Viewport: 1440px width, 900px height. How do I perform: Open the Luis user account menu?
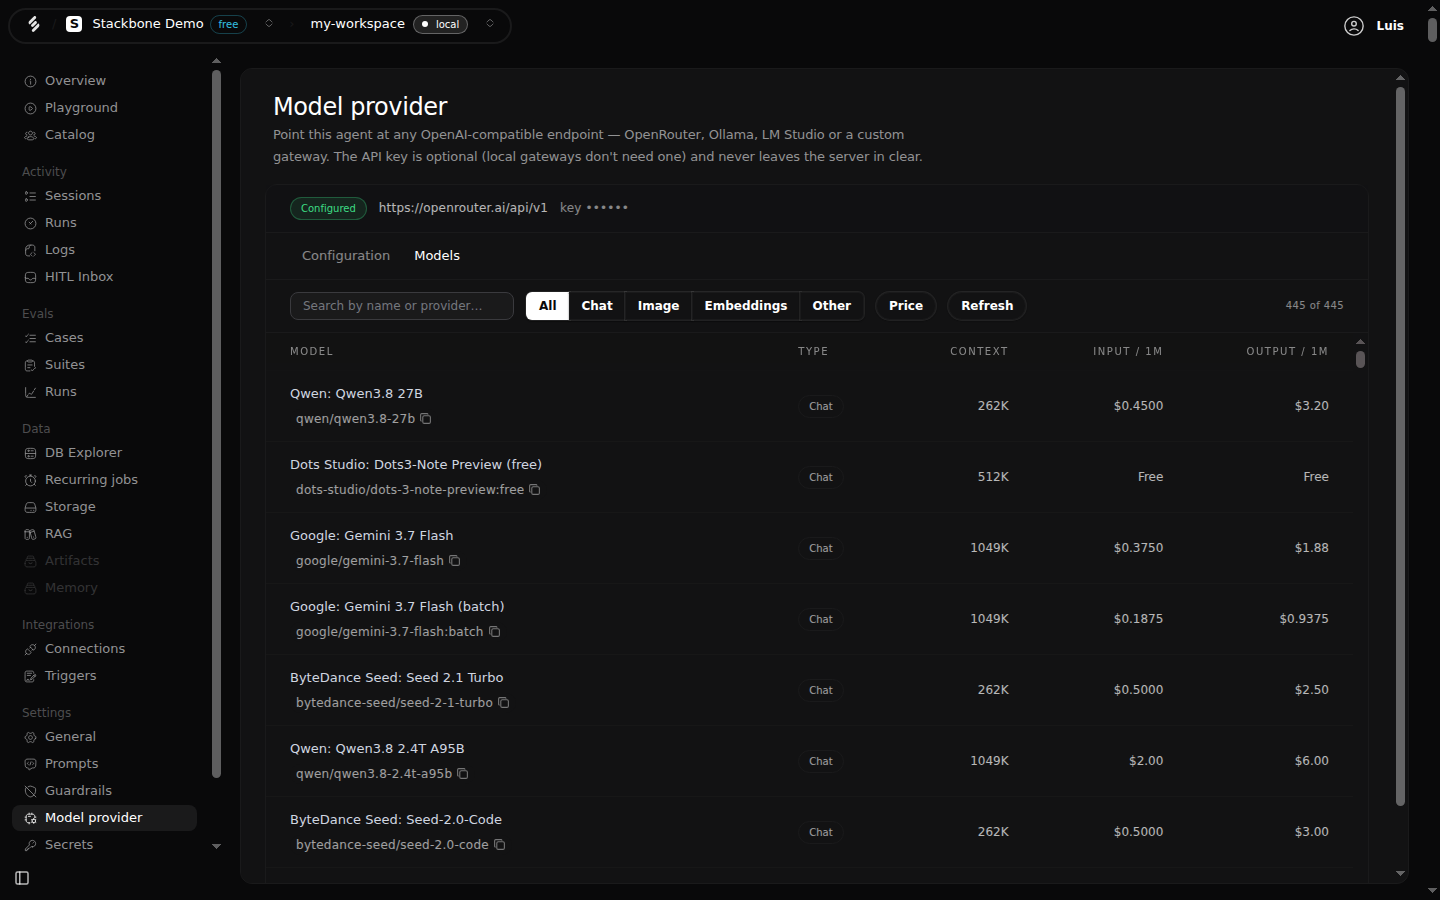(x=1374, y=26)
